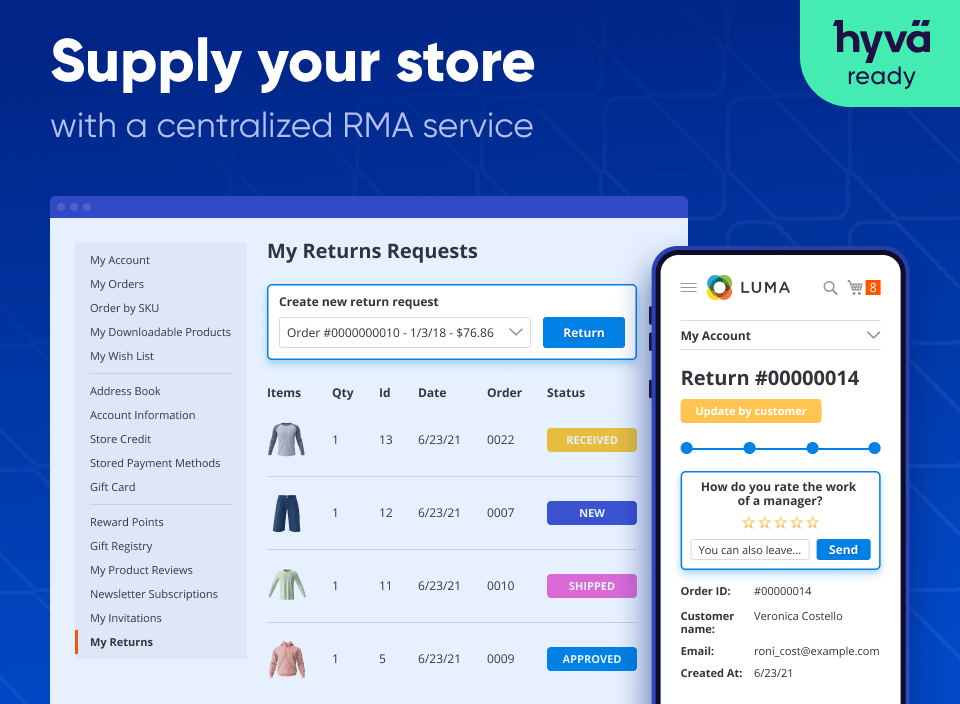Image resolution: width=960 pixels, height=704 pixels.
Task: Select the second progress step dot
Action: [x=749, y=448]
